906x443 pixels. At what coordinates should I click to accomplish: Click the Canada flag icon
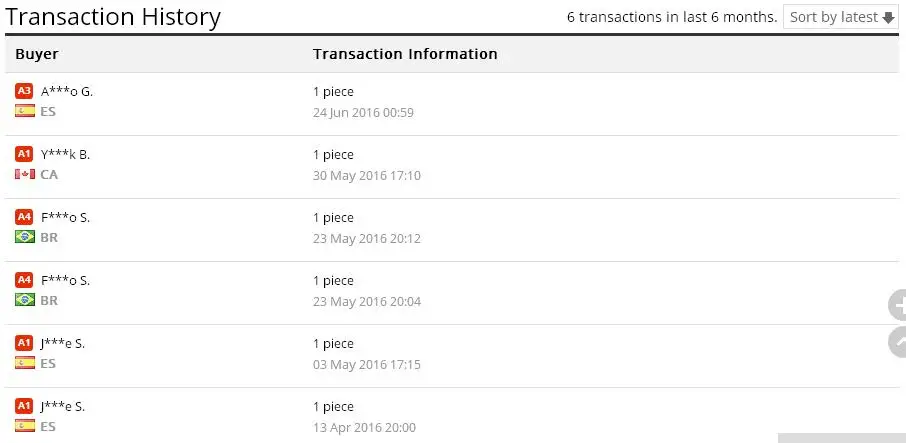click(x=25, y=174)
